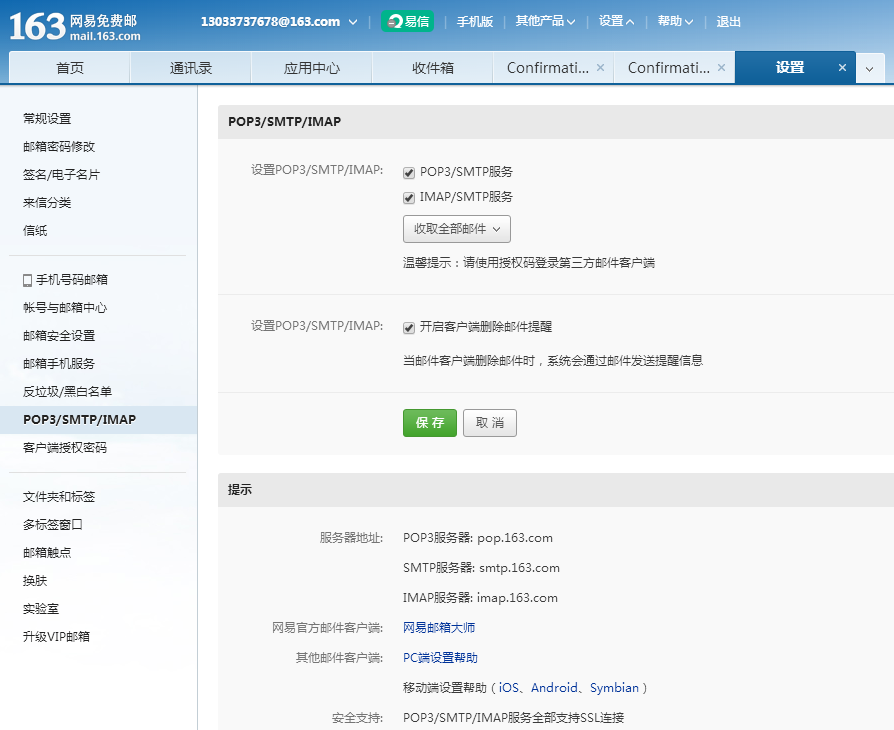Uncheck the POP3/SMTP服务 checkbox

tap(408, 172)
